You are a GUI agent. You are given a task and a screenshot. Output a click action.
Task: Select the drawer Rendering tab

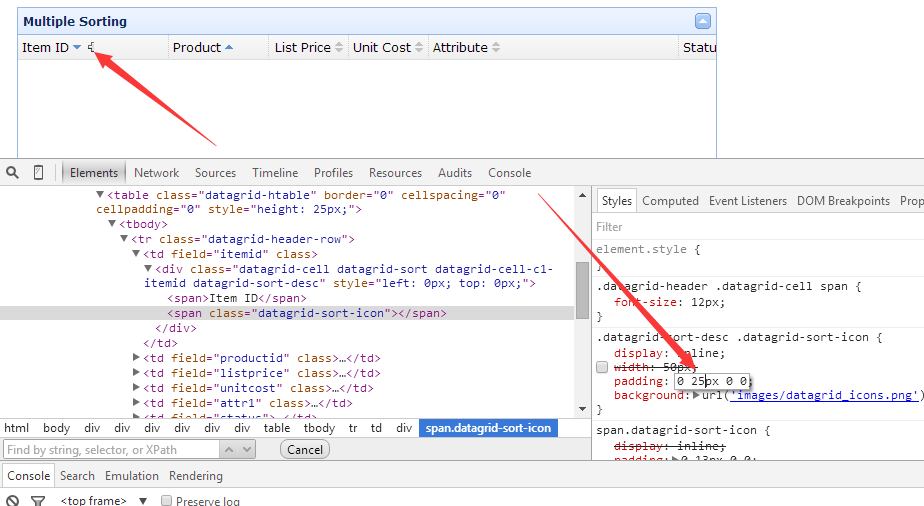(x=196, y=475)
